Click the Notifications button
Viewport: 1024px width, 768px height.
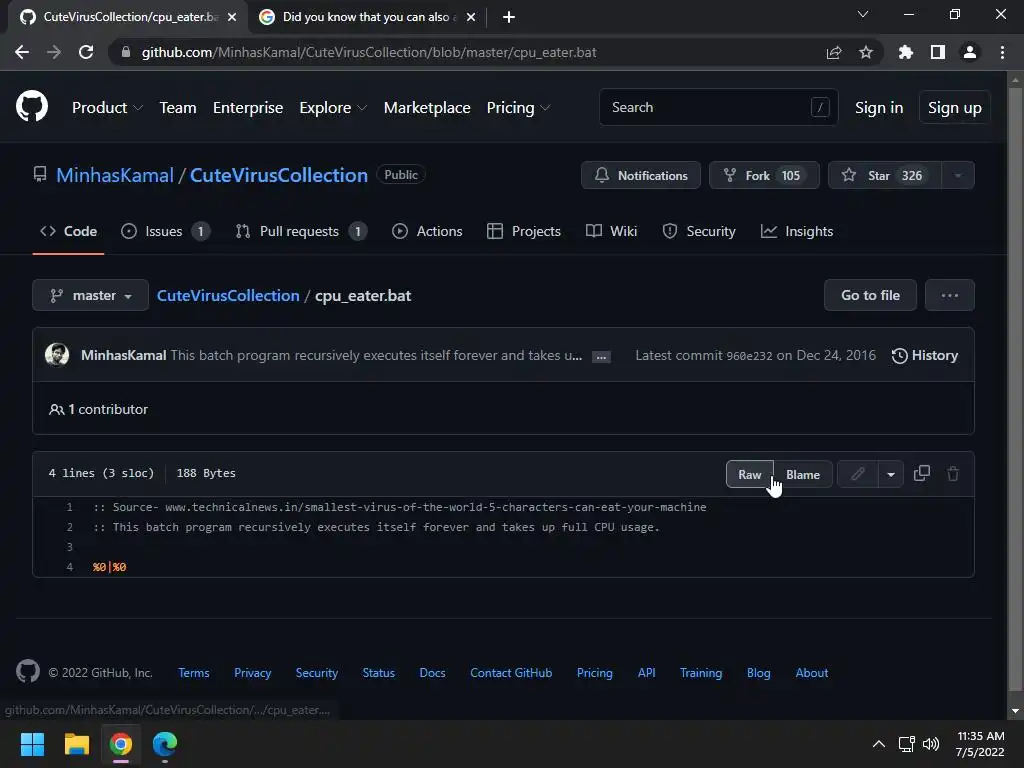click(x=641, y=175)
